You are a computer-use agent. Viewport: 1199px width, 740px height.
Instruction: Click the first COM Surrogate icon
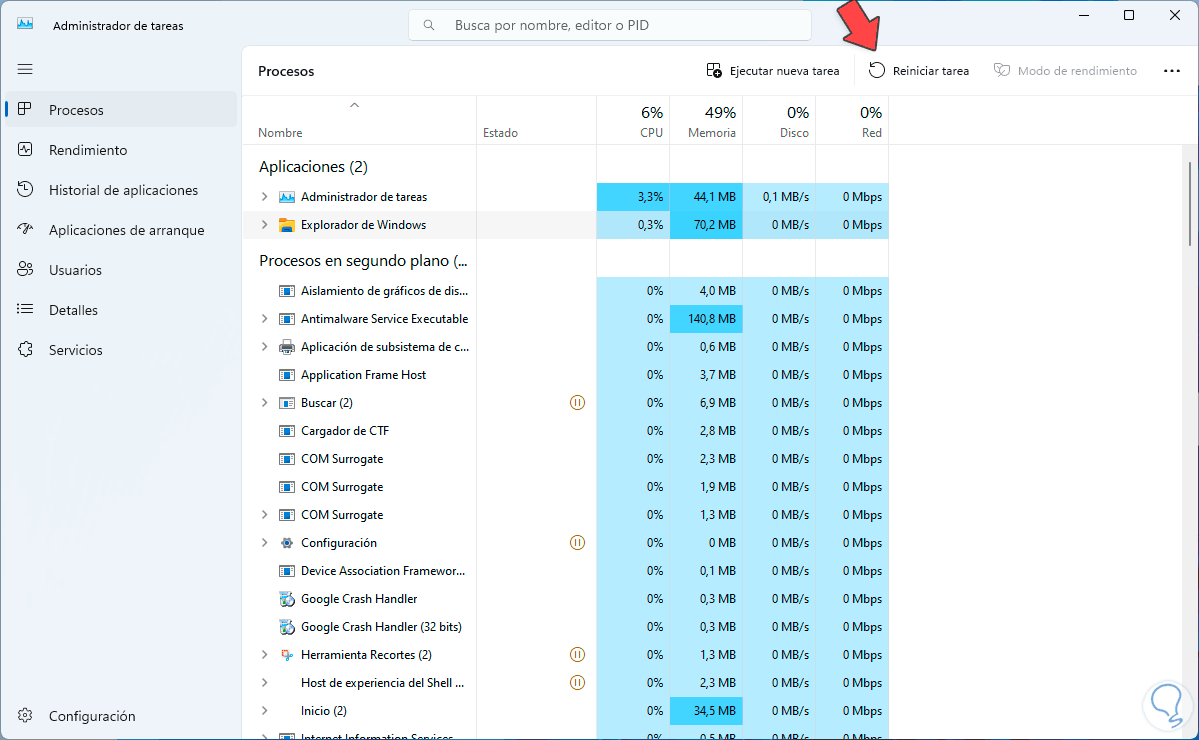(287, 459)
